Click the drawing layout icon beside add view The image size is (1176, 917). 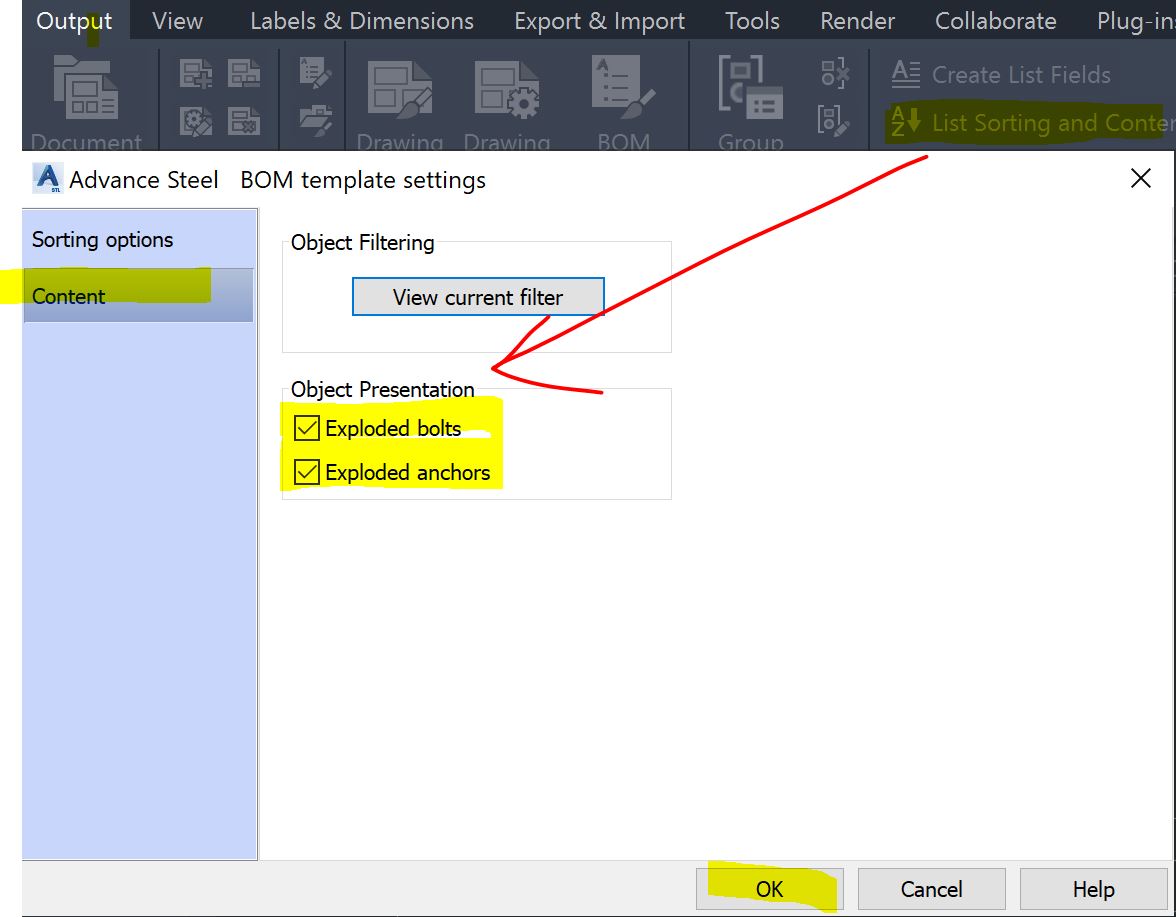[244, 74]
